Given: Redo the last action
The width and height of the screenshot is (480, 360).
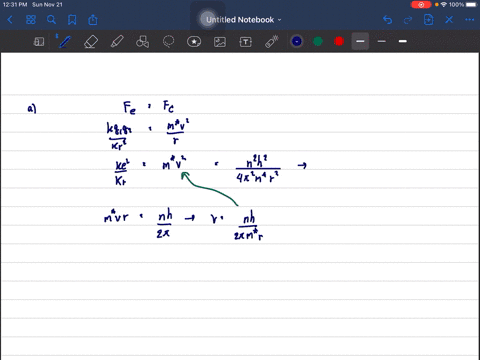Looking at the screenshot, I should 408,20.
